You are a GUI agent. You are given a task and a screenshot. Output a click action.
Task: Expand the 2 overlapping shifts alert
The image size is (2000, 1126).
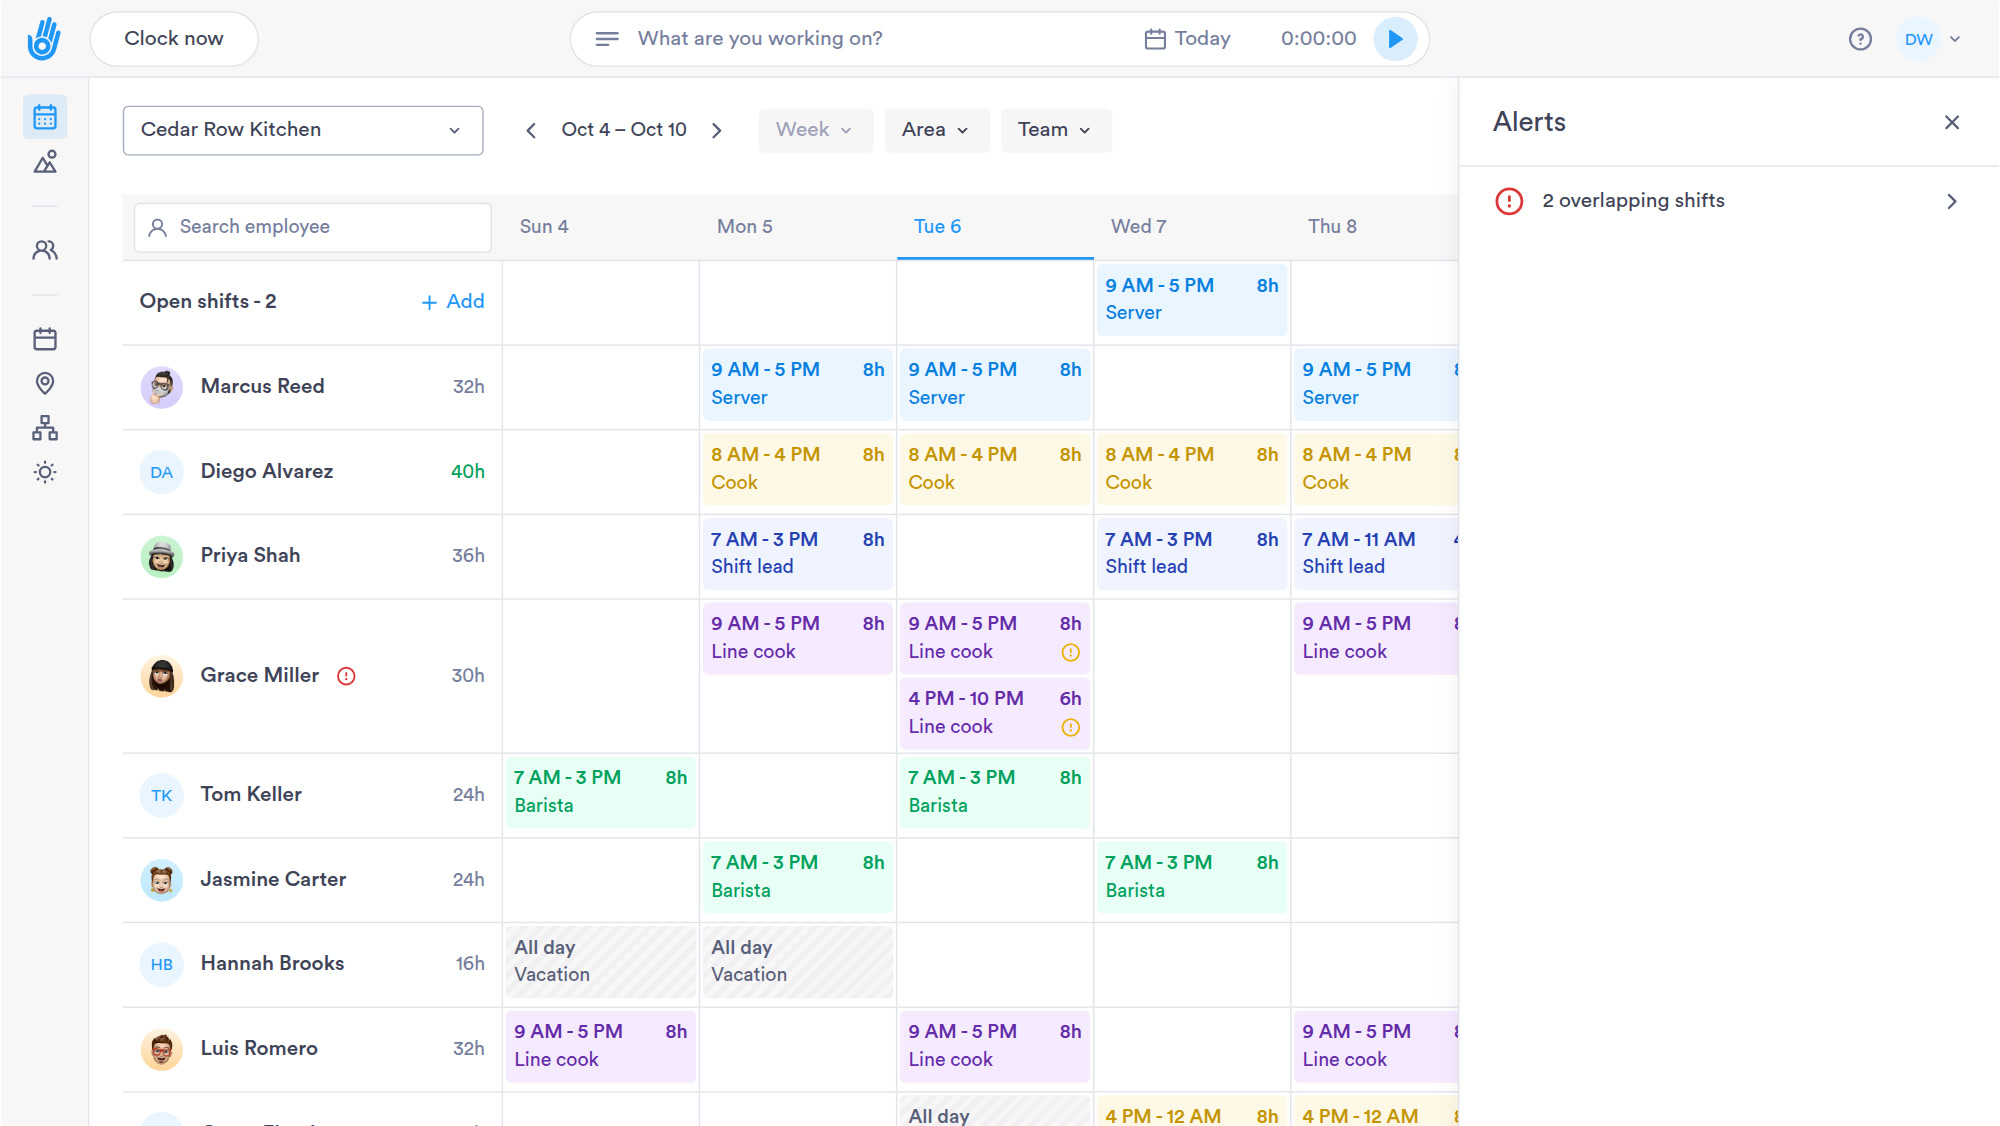(1729, 201)
